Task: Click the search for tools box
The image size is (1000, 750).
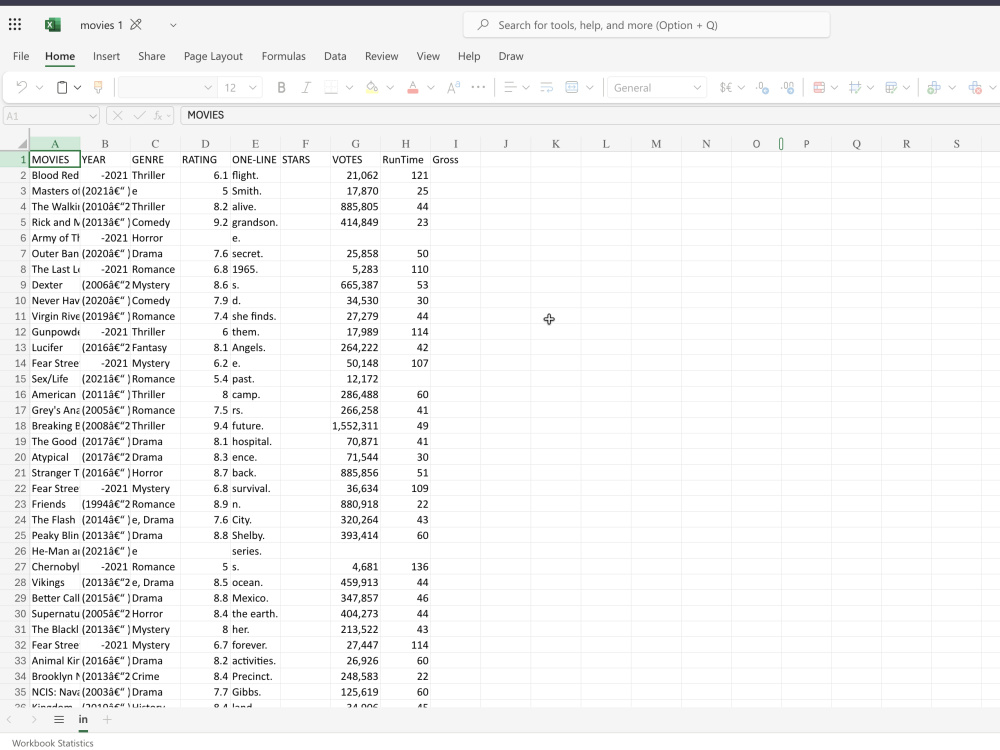Action: click(x=646, y=25)
